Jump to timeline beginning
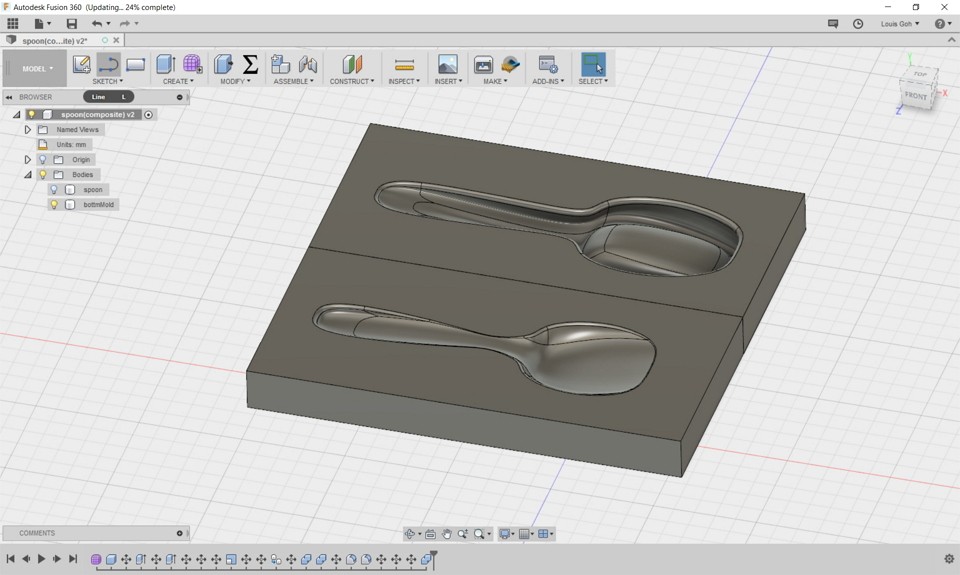 10,558
